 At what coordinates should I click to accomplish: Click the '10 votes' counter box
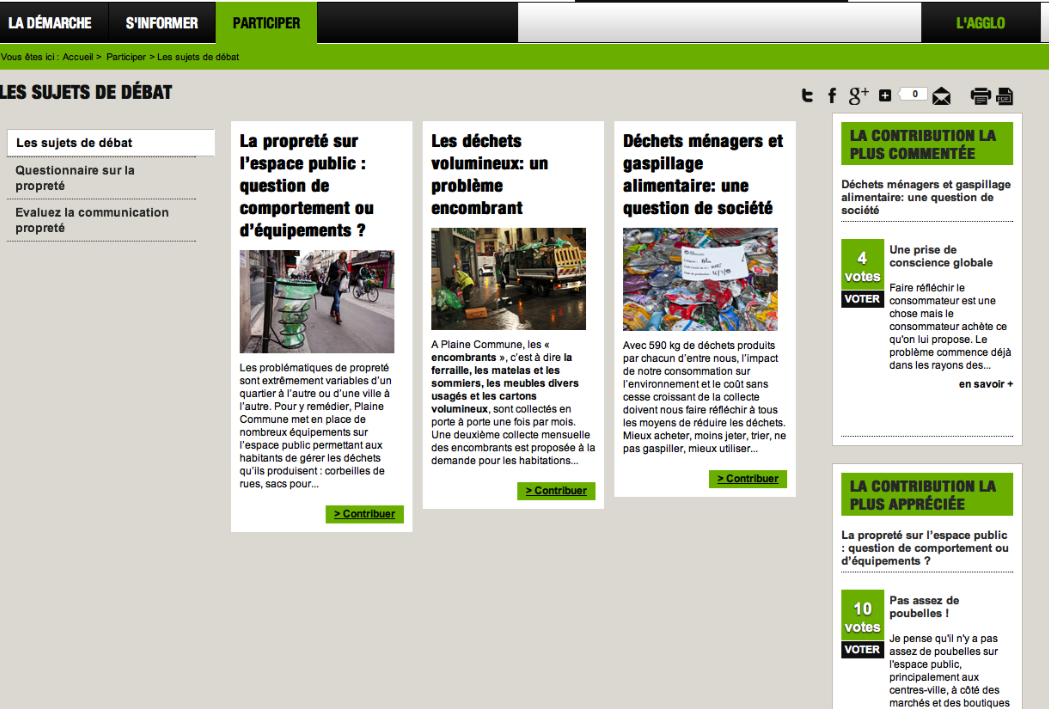coord(862,615)
